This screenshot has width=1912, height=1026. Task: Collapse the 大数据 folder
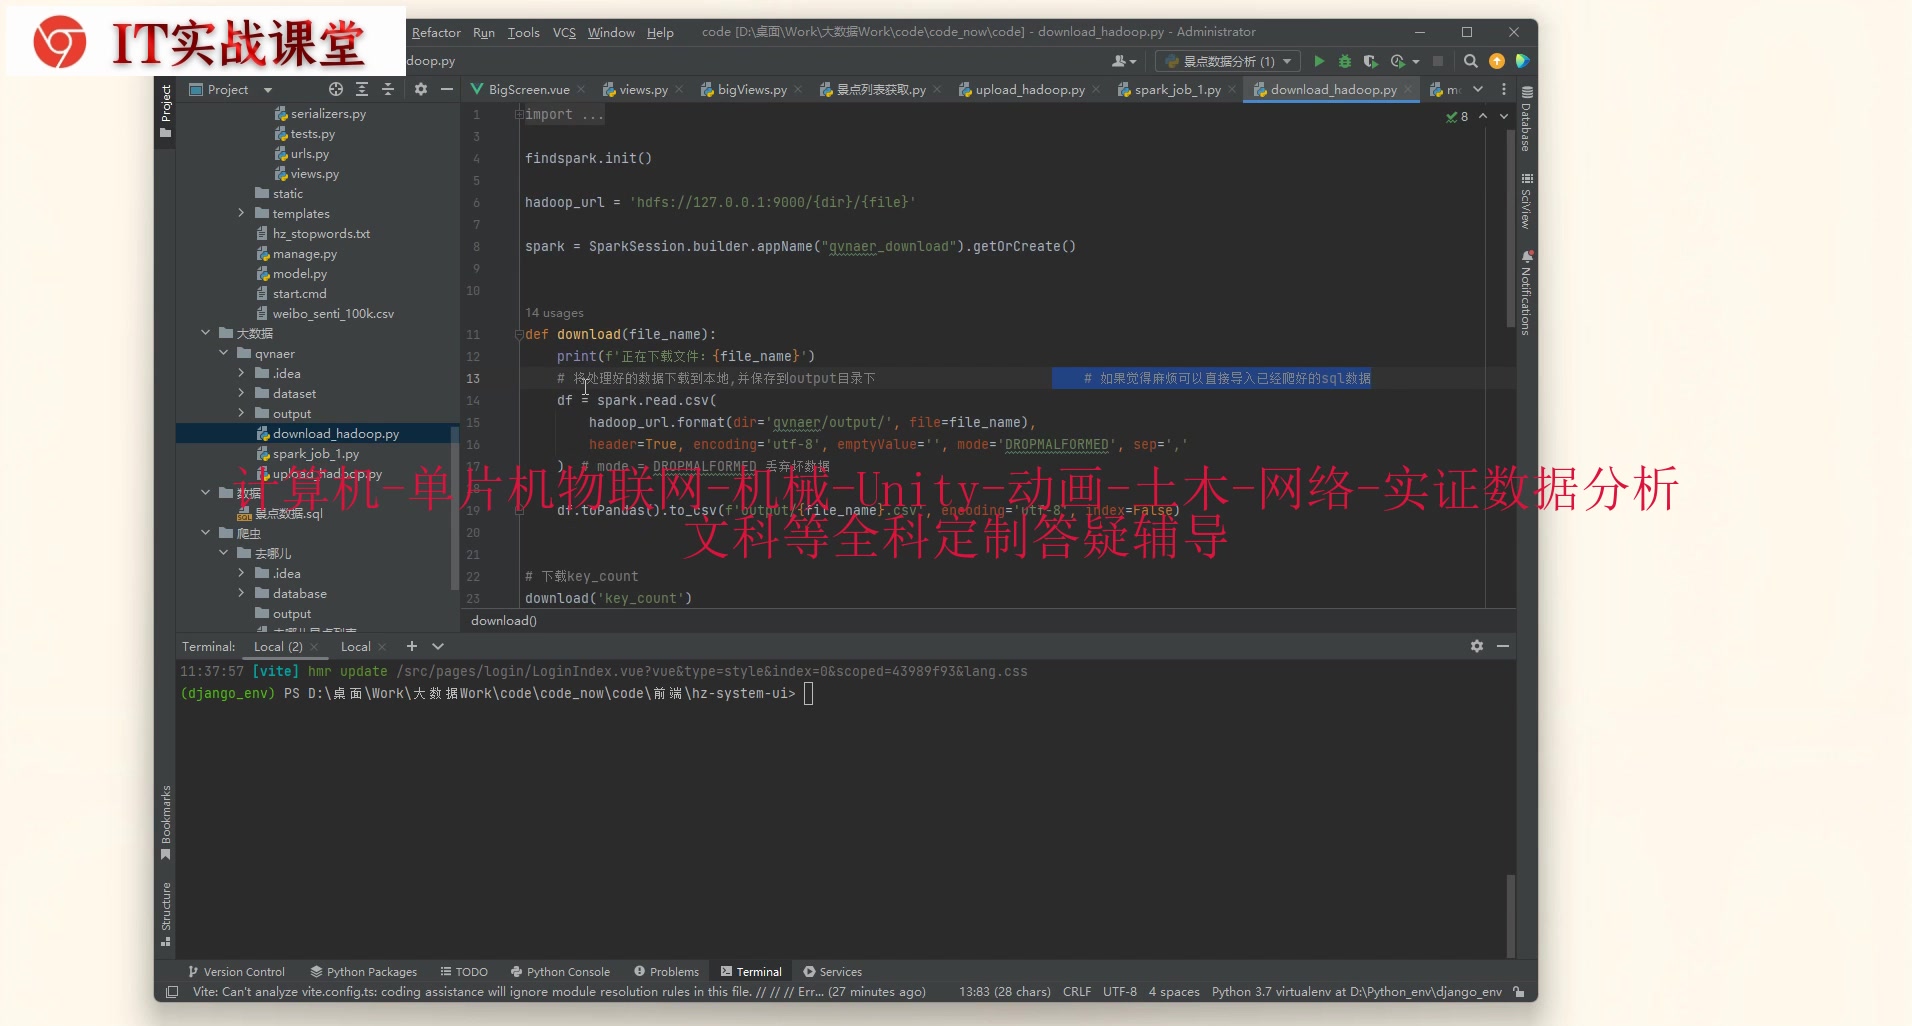pos(205,333)
